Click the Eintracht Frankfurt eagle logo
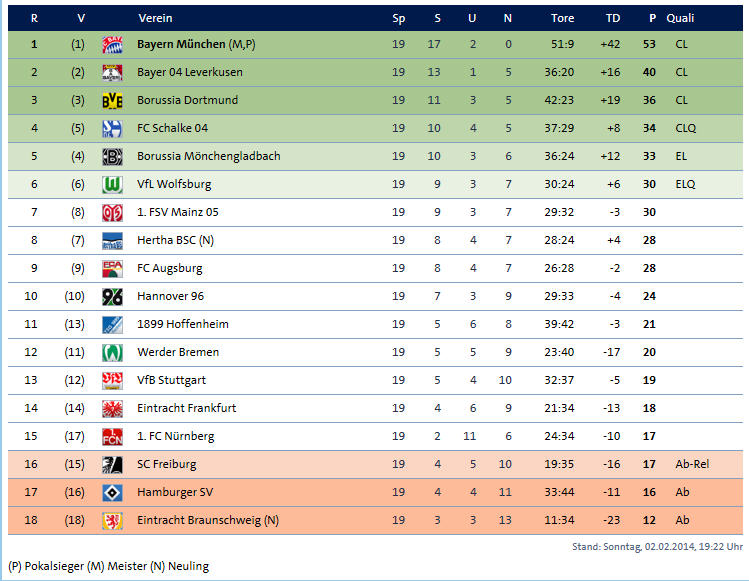Screen dimensions: 749x581 tap(112, 409)
